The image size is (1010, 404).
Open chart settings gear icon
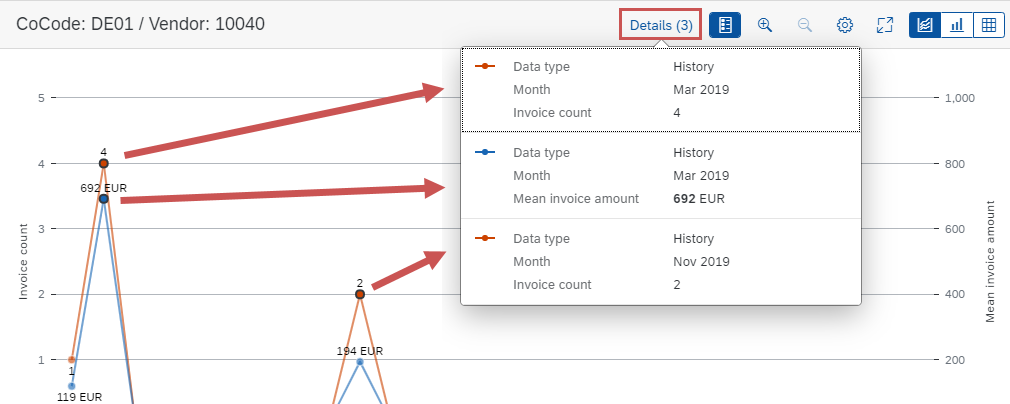pos(844,25)
